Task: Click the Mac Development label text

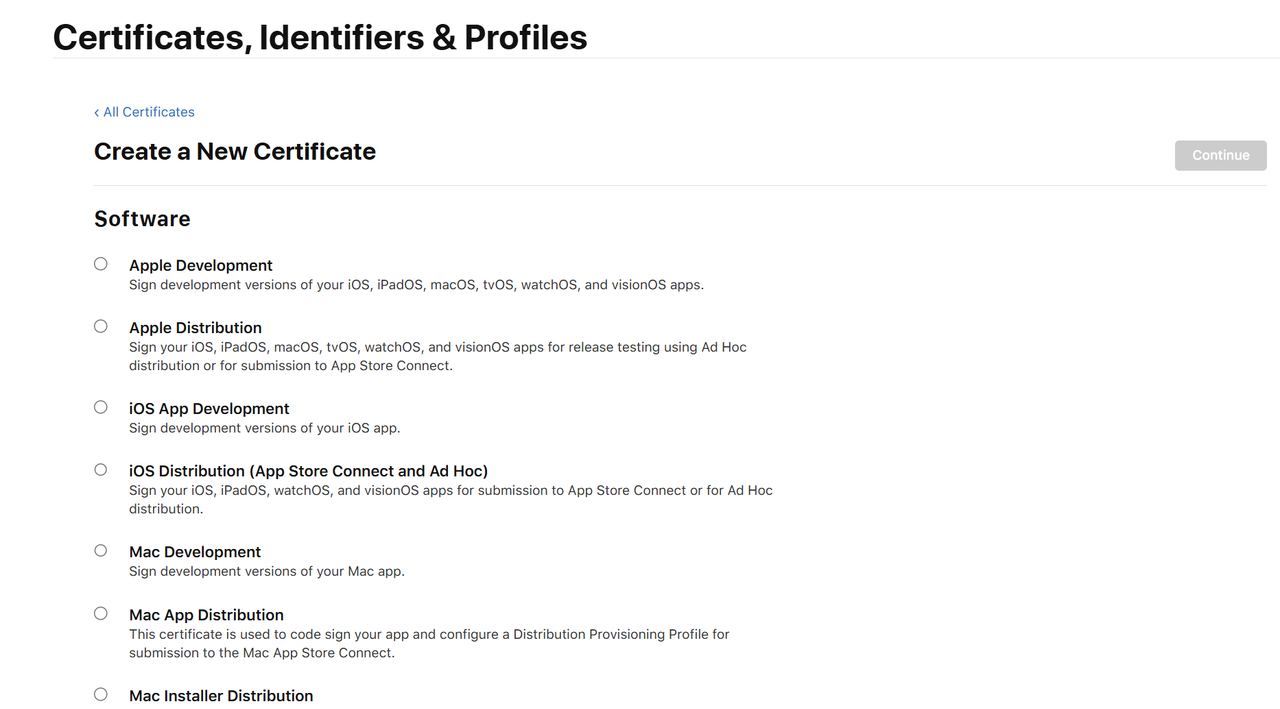Action: coord(195,552)
